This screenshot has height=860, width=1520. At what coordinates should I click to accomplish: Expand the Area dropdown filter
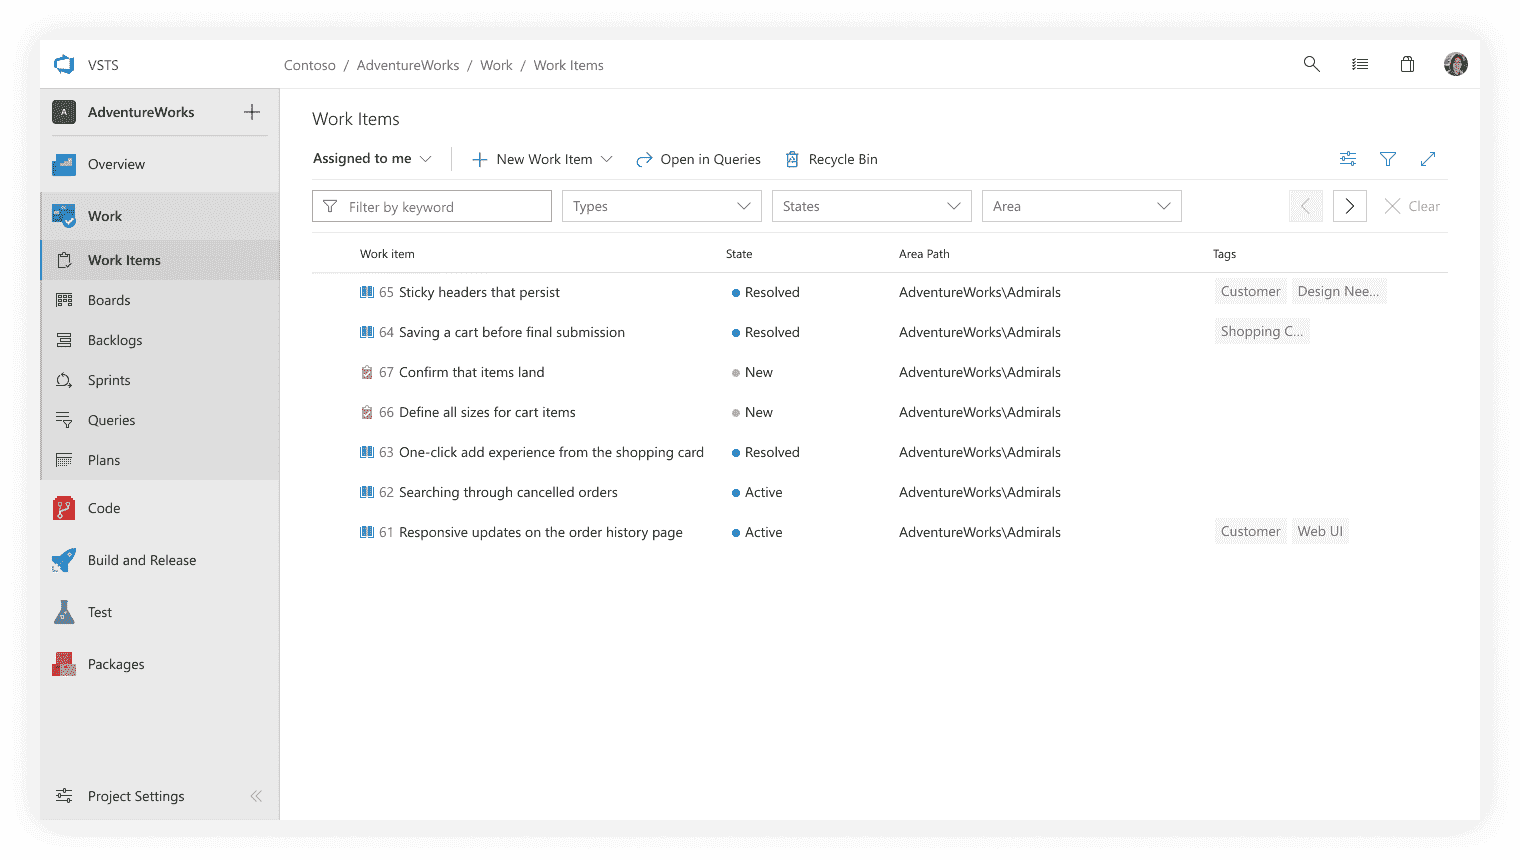pos(1081,206)
